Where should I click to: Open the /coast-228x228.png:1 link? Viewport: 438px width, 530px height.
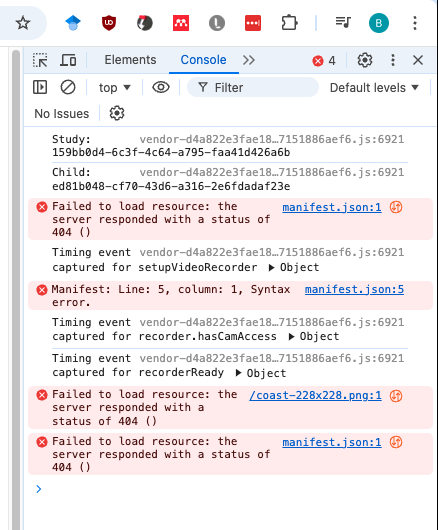[x=315, y=395]
